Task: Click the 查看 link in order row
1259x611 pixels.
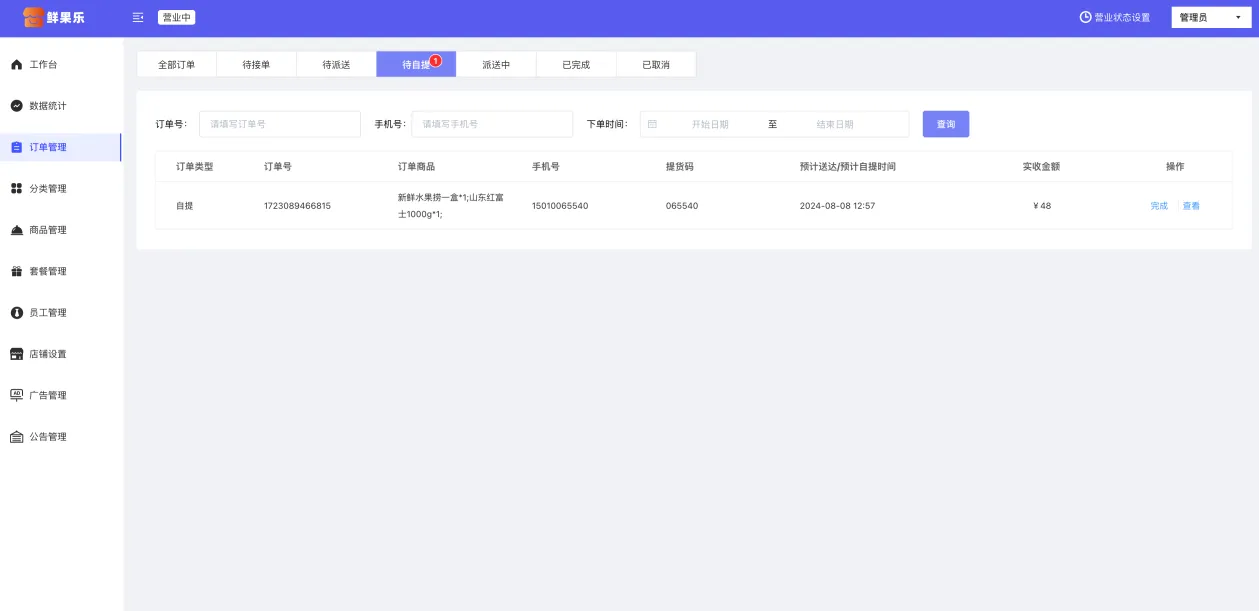Action: 1191,206
